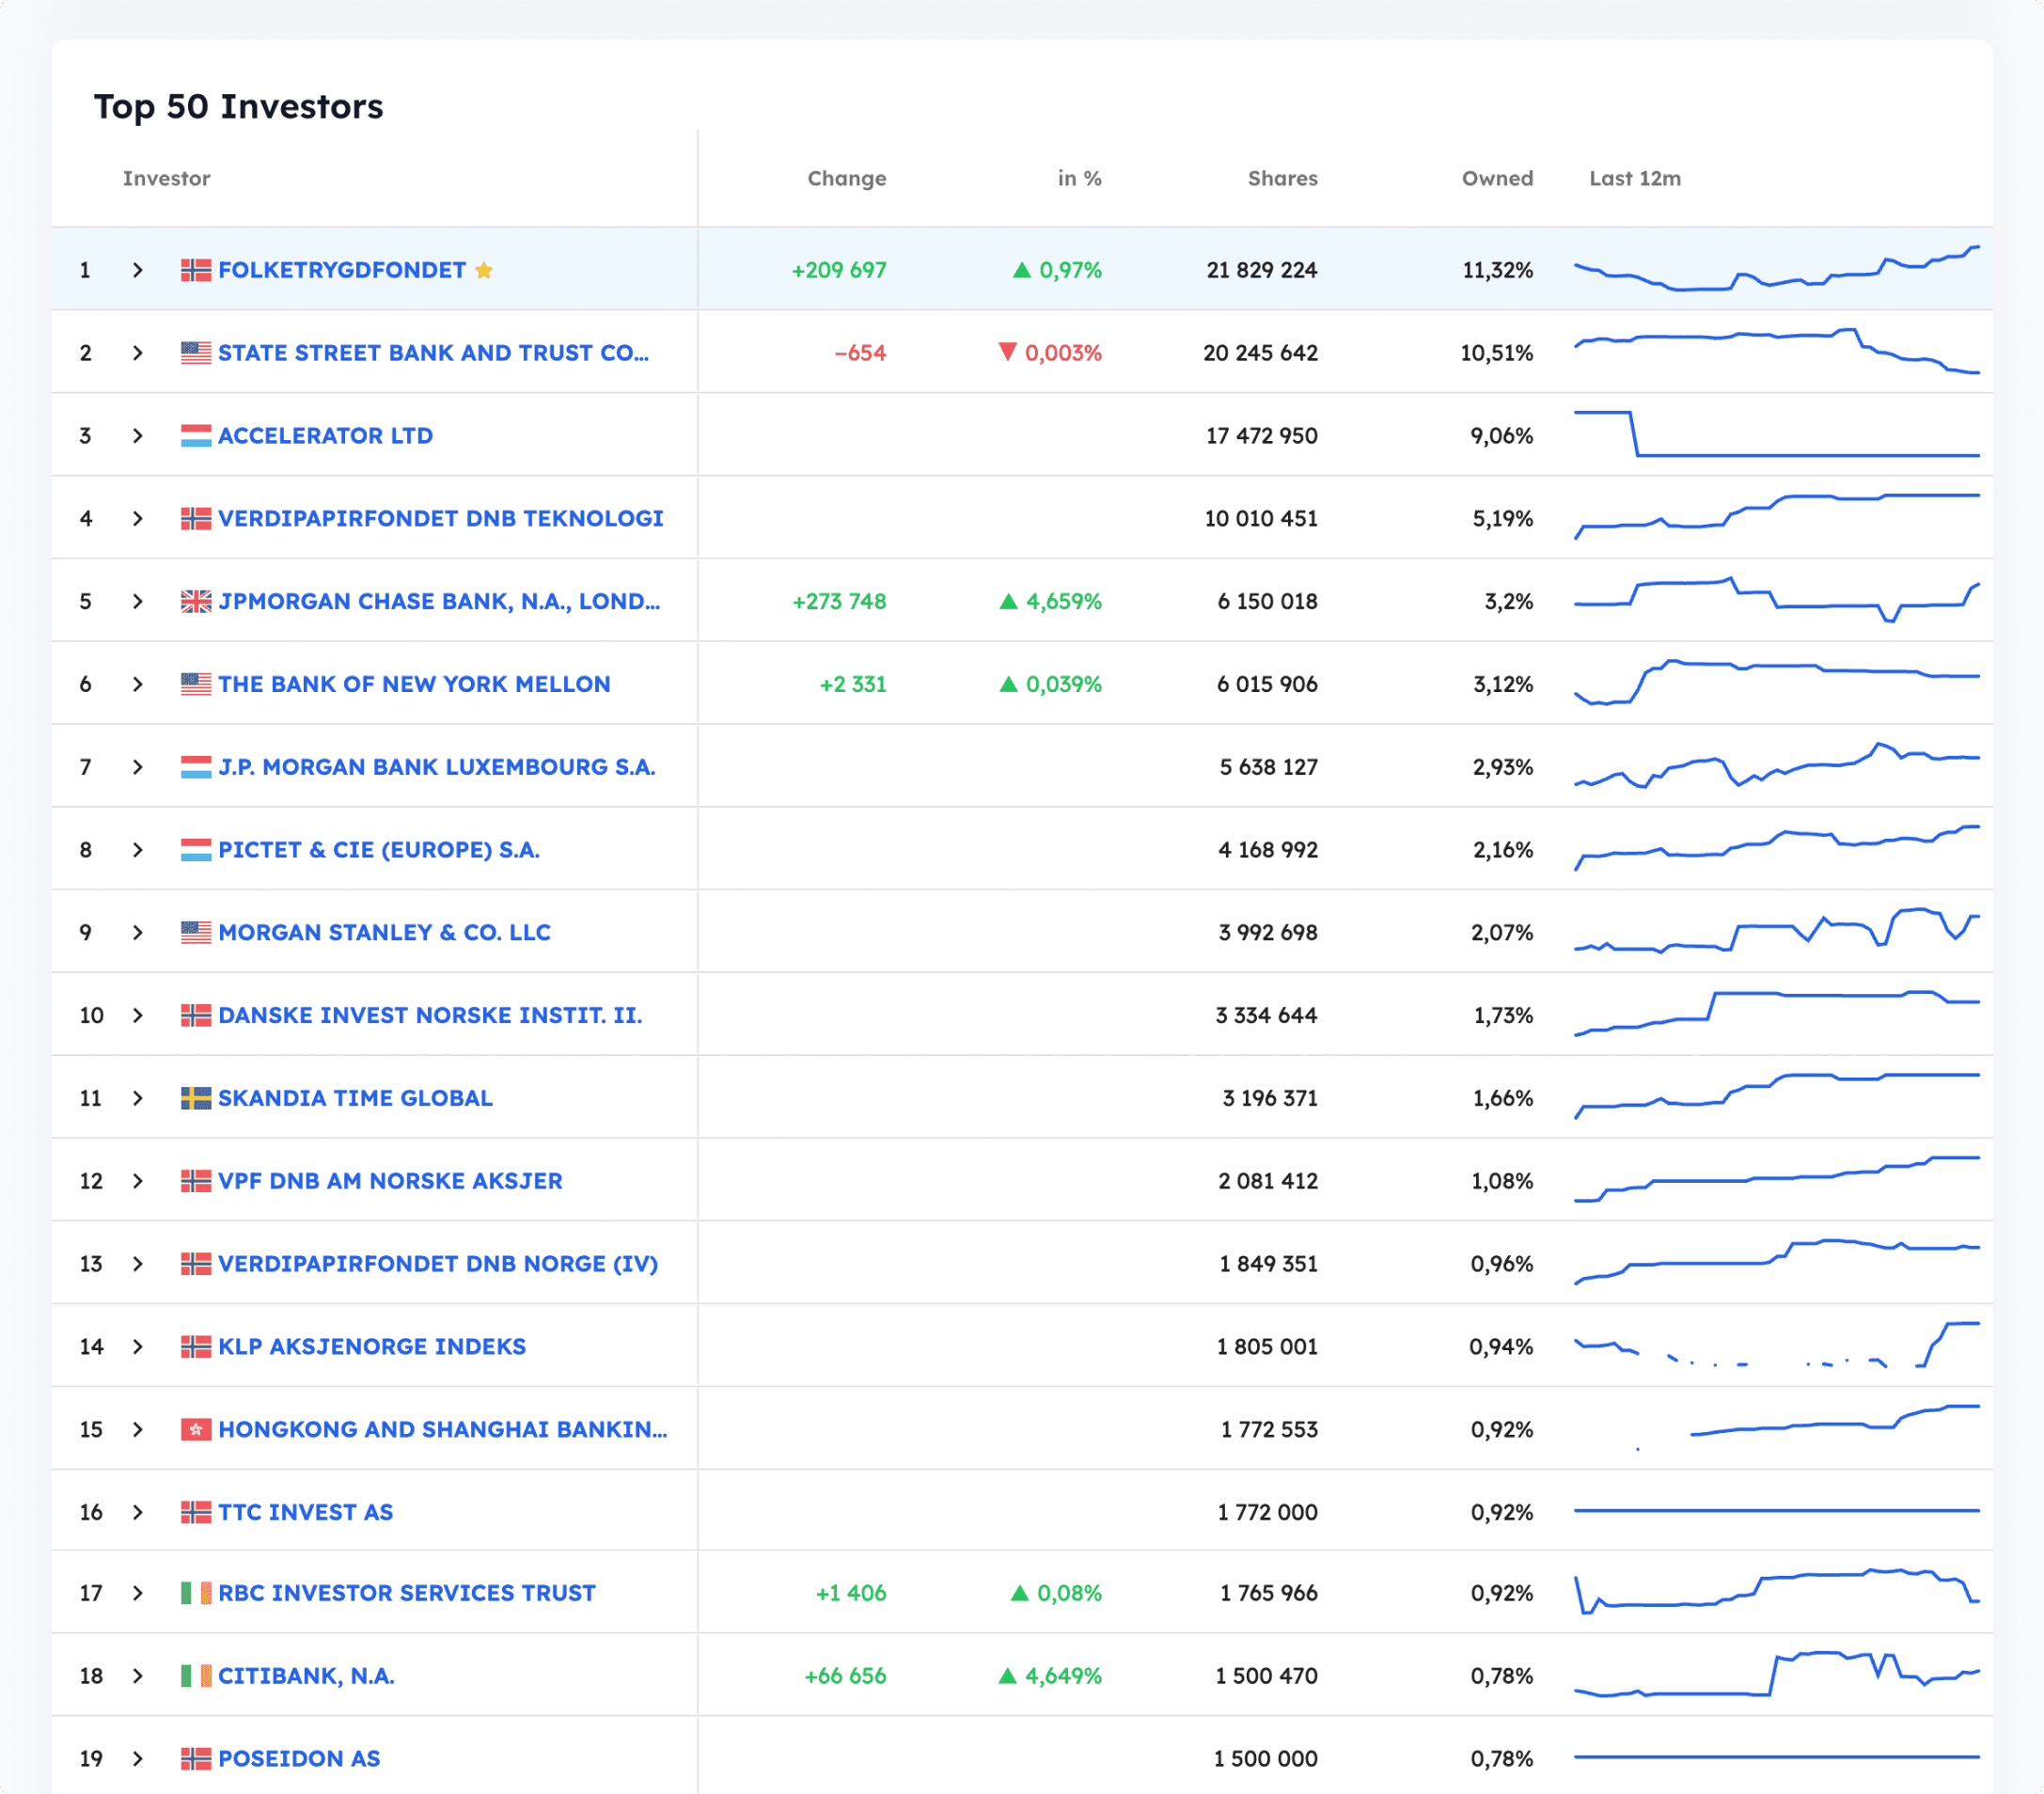The height and width of the screenshot is (1794, 2044).
Task: Click the change value +273 748
Action: [x=839, y=601]
